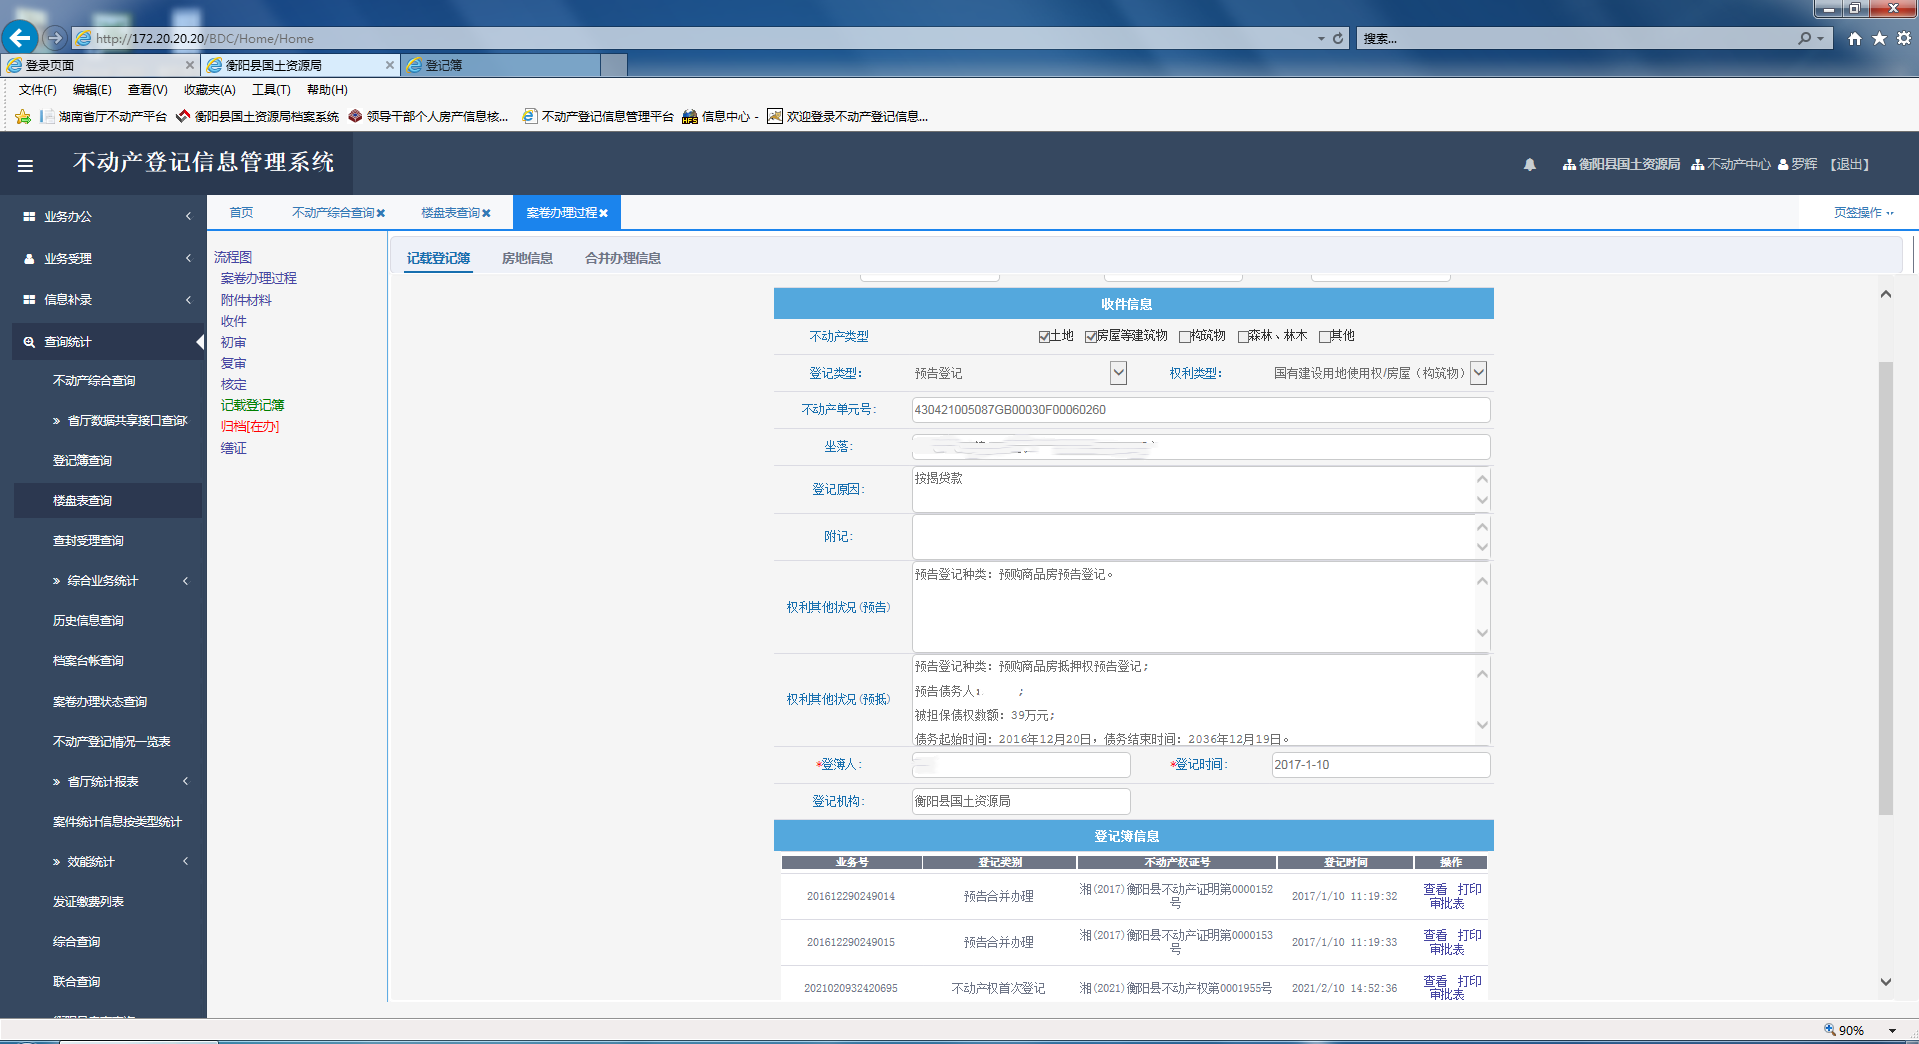1919x1044 pixels.
Task: Open the 登记类型 dropdown arrow
Action: 1118,373
